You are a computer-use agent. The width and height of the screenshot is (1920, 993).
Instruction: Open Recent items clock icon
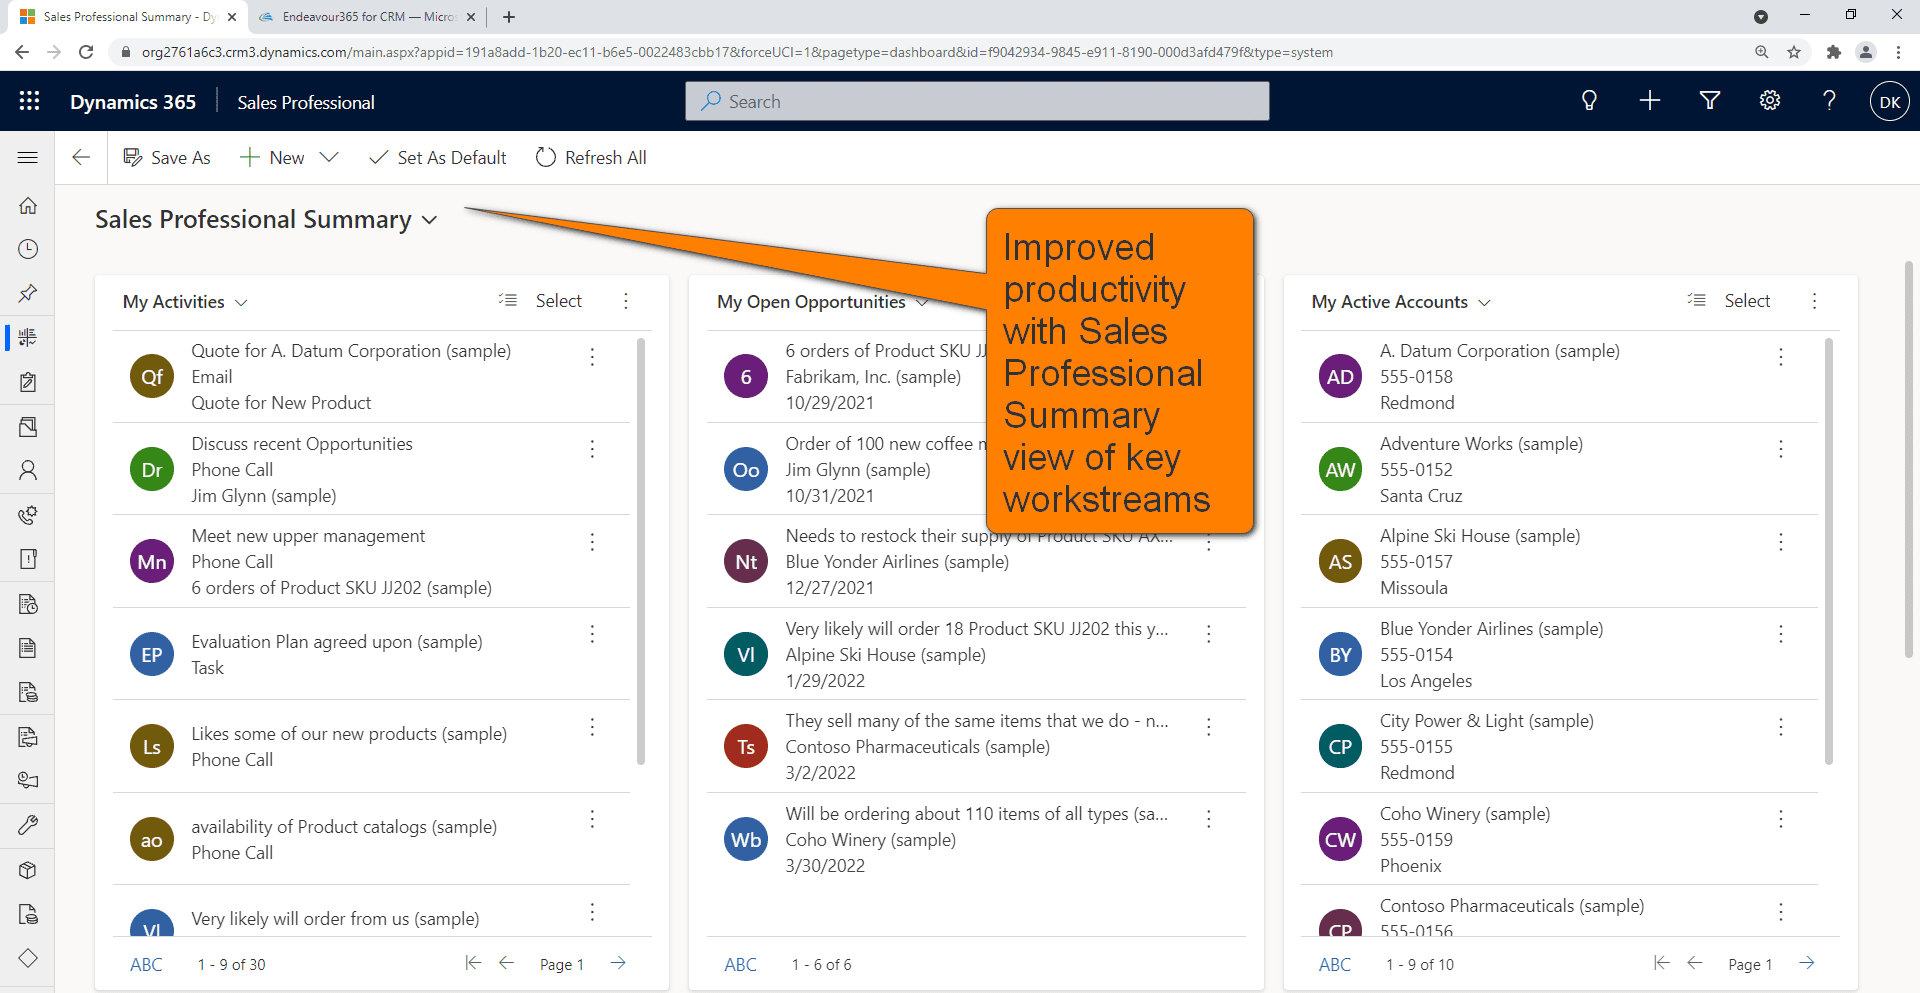point(28,249)
